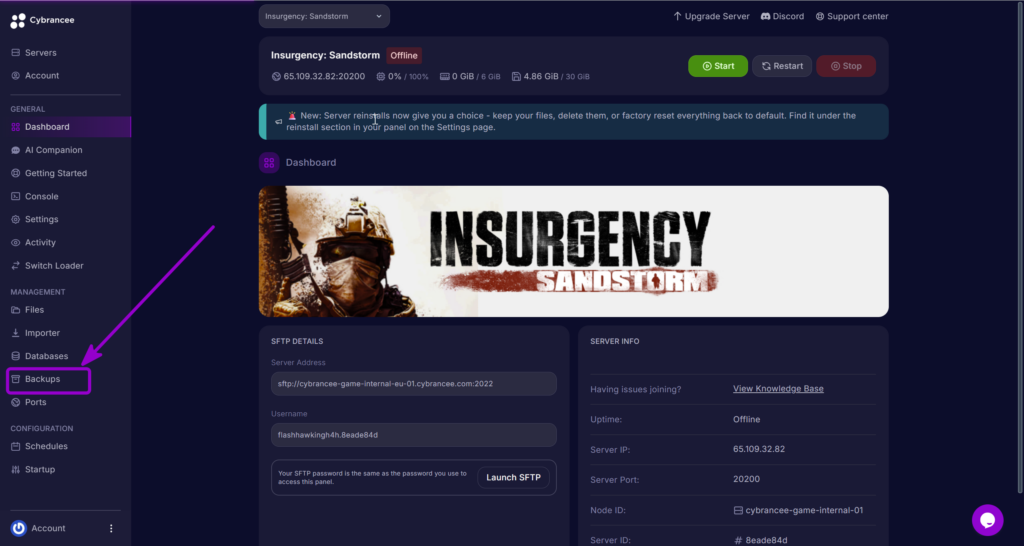The height and width of the screenshot is (546, 1024).
Task: Click the Cybrancee logo icon
Action: point(18,20)
